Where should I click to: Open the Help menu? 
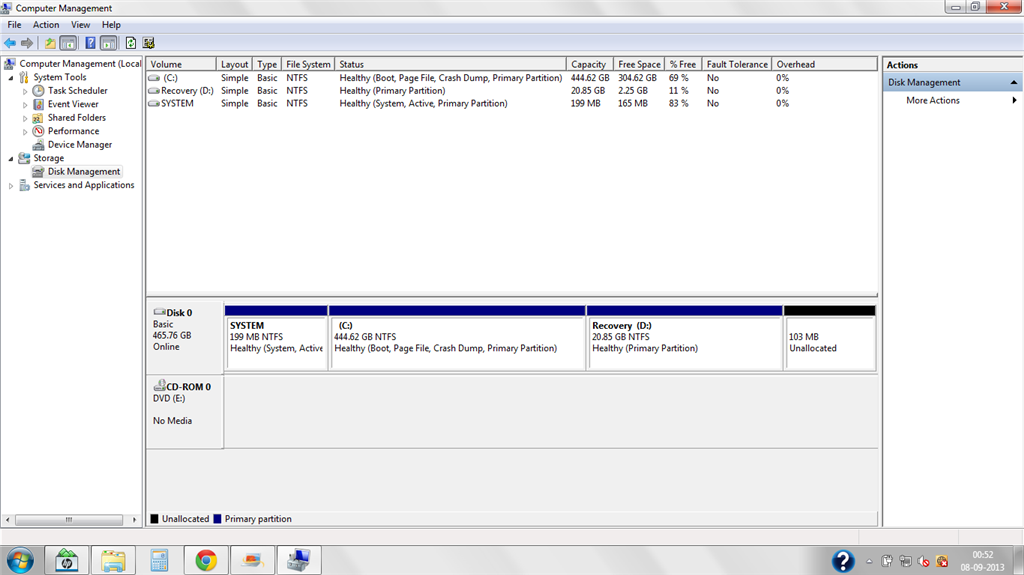111,25
